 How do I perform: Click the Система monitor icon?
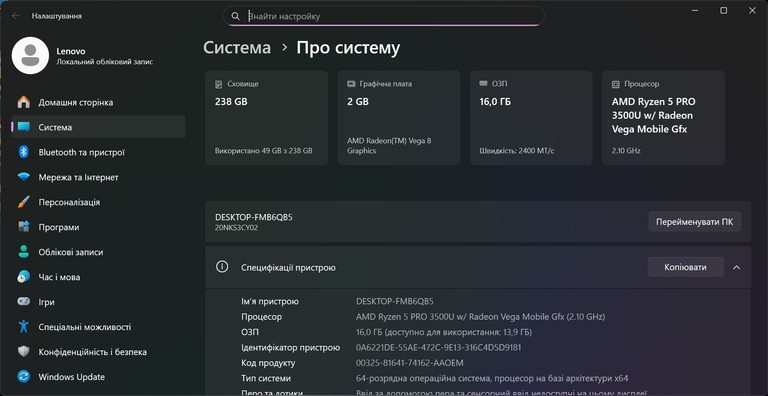click(24, 127)
